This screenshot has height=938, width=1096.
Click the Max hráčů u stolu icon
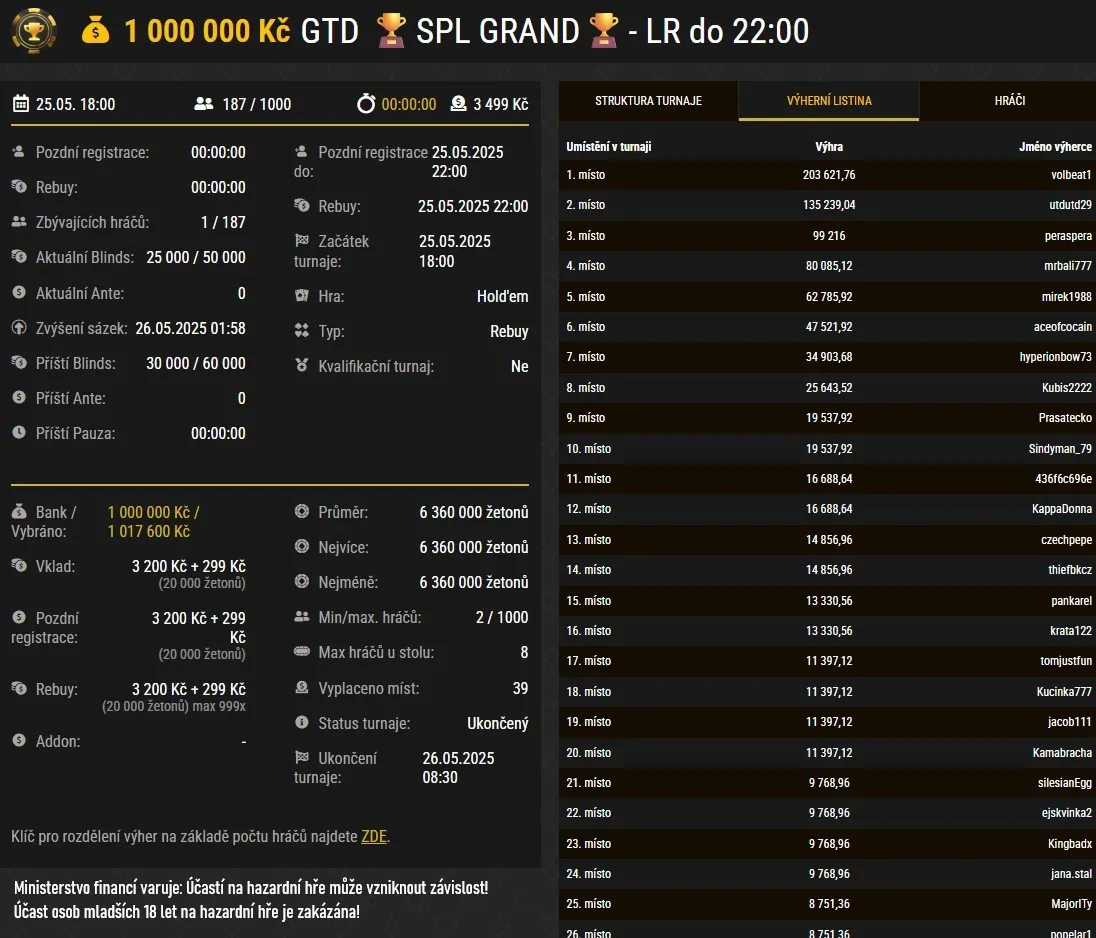click(x=302, y=652)
